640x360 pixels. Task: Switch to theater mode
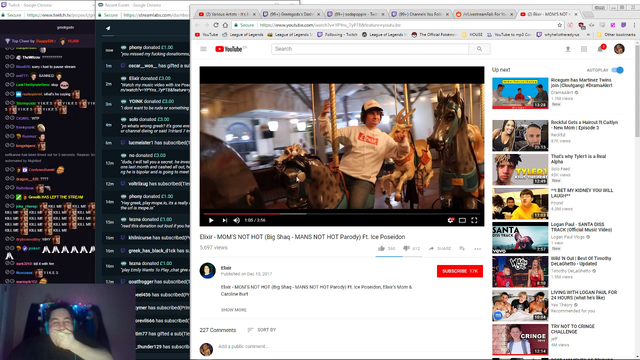(x=462, y=220)
